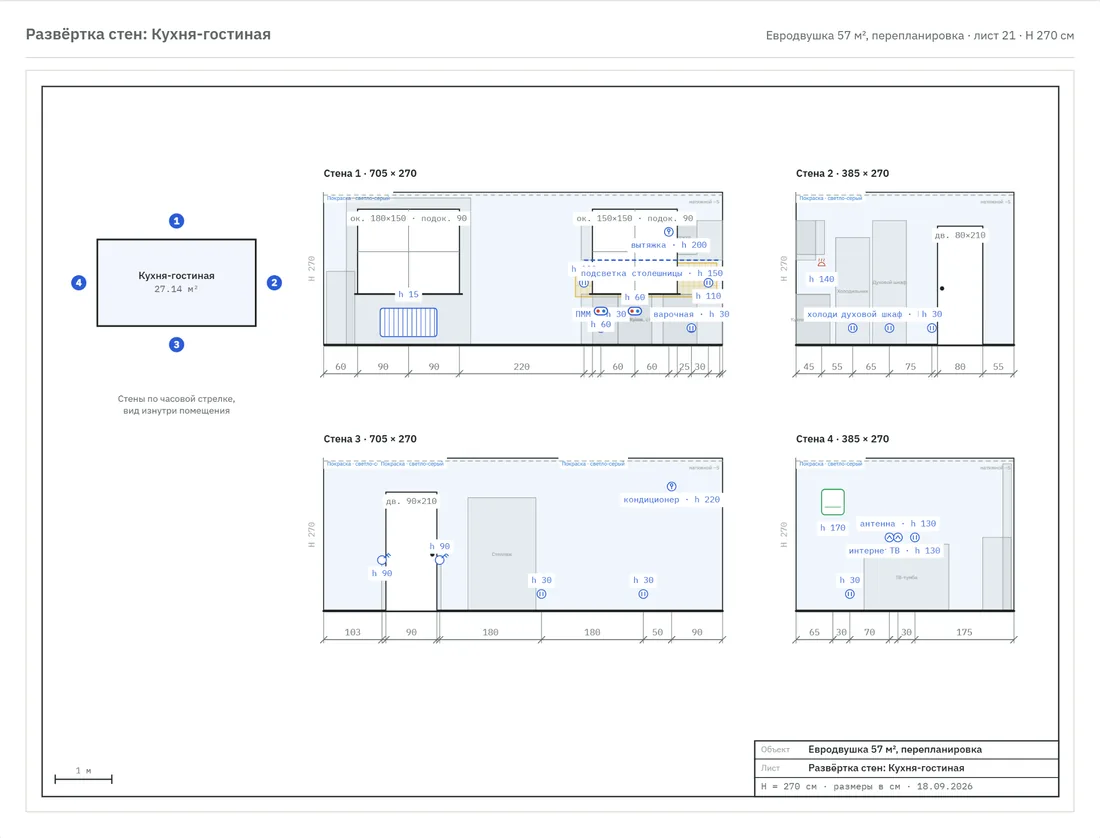Click the '220' dimension under Стена 1
1100x838 pixels.
pyautogui.click(x=521, y=367)
